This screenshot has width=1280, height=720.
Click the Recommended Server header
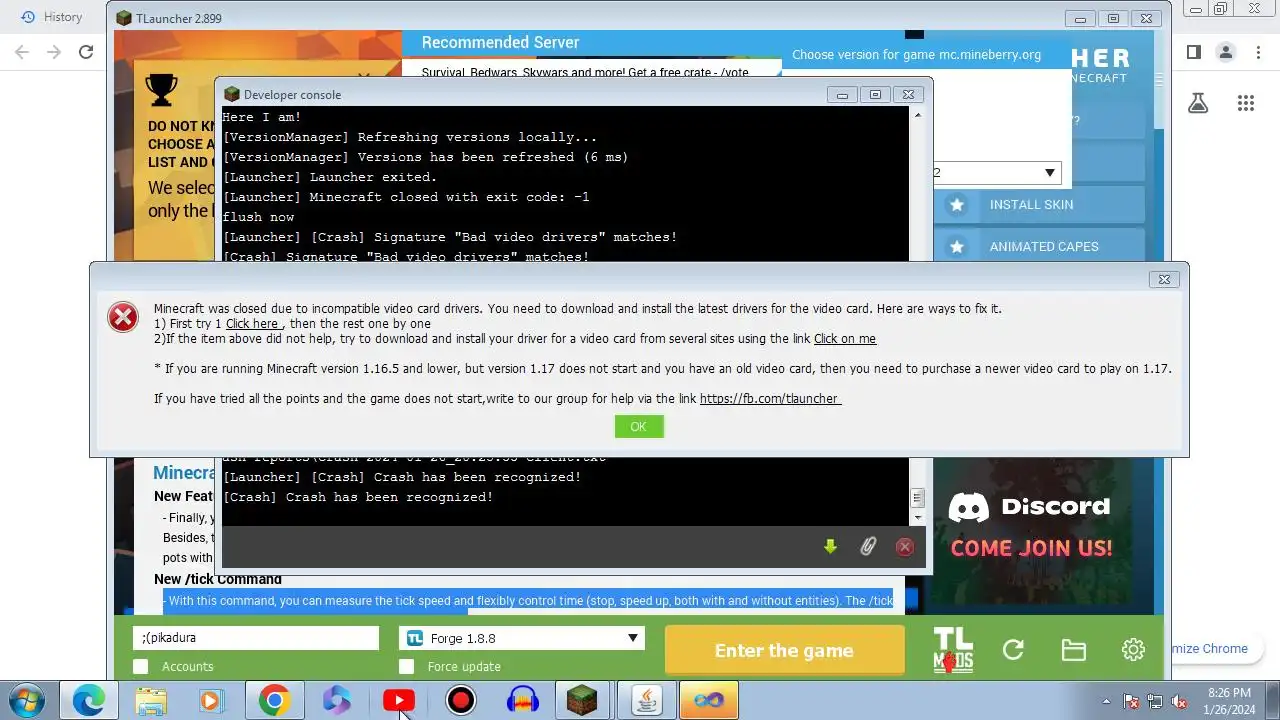tap(500, 42)
